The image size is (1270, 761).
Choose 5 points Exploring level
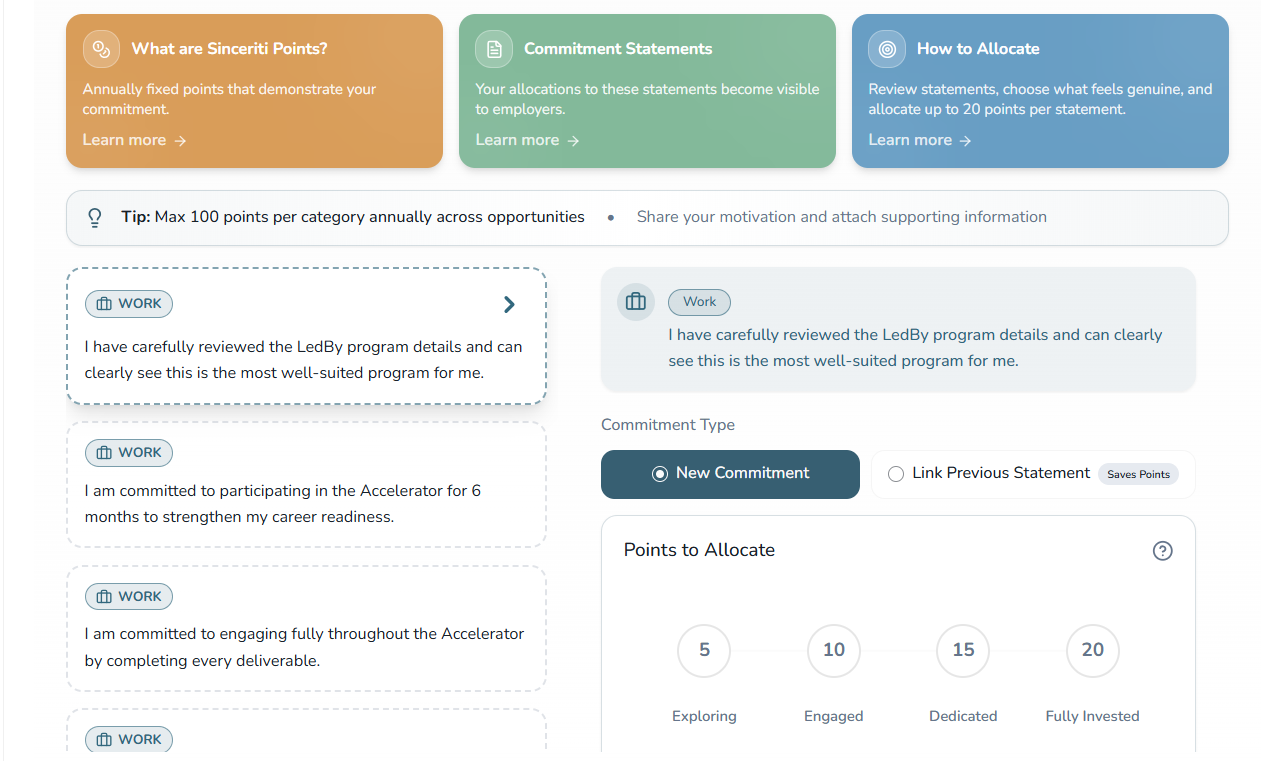(x=704, y=651)
